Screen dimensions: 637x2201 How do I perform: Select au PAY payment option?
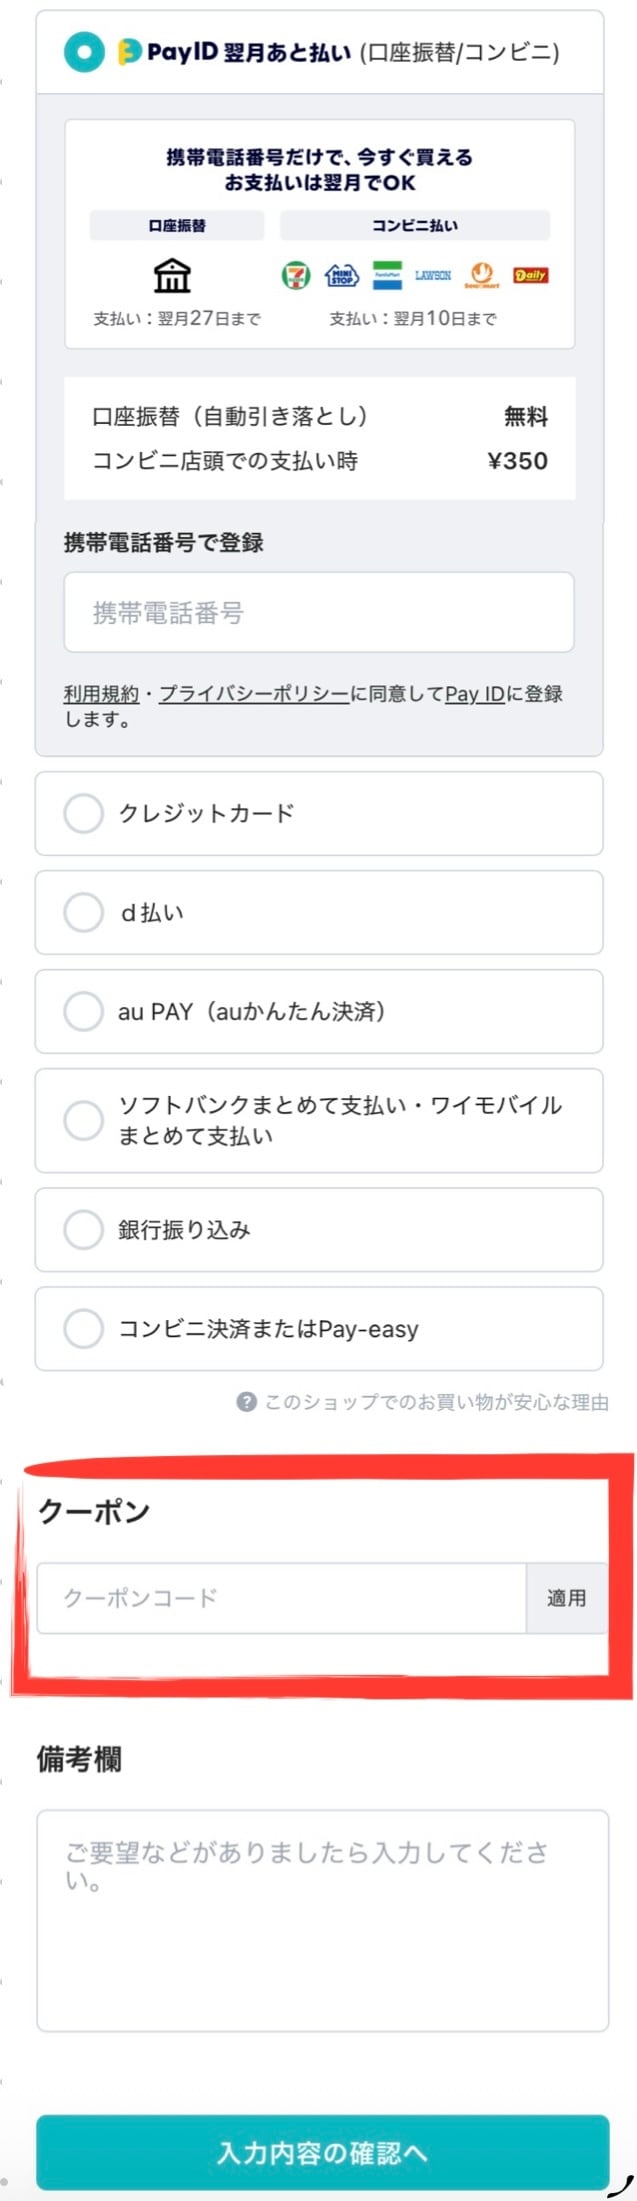click(x=84, y=1011)
